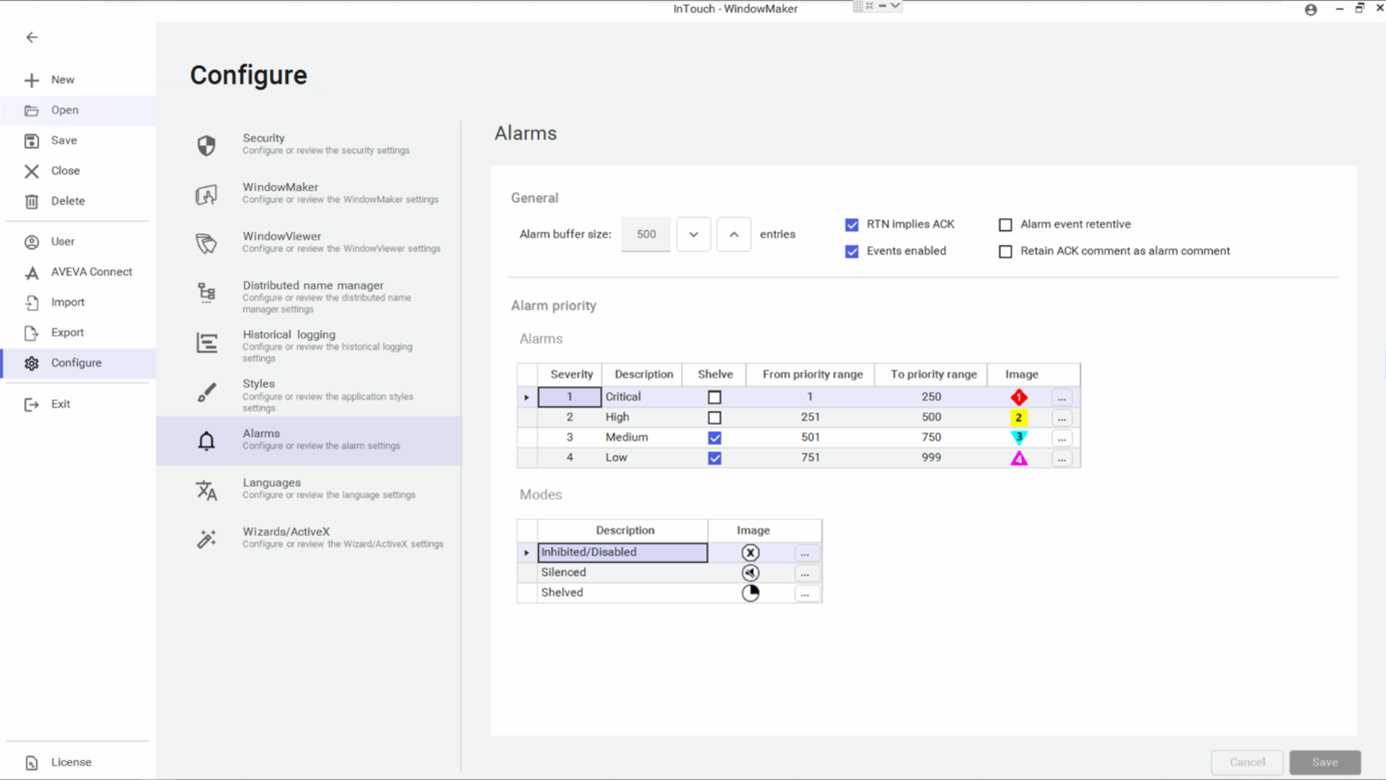Uncheck the Shelve checkbox for Medium severity
The width and height of the screenshot is (1386, 780).
(715, 438)
